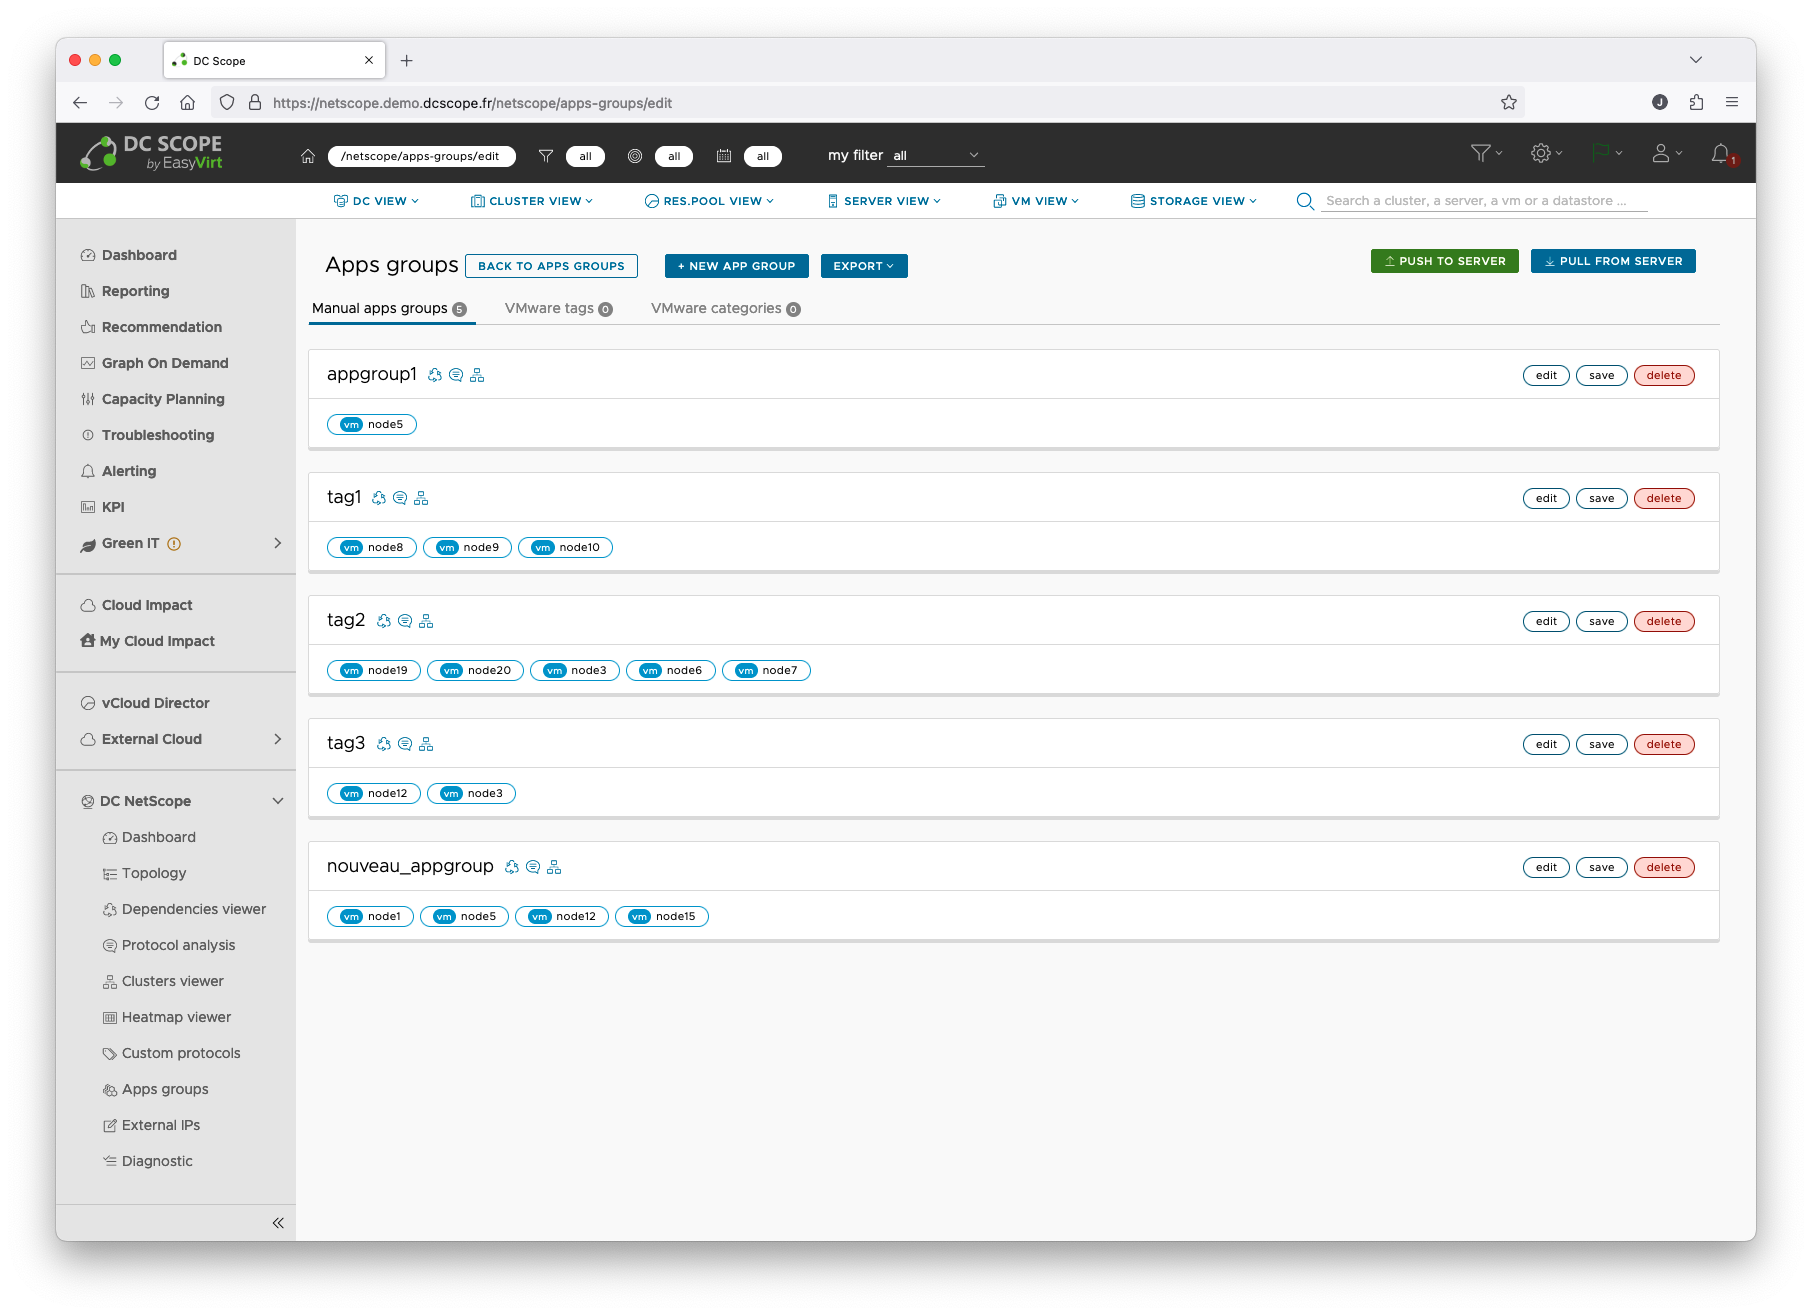The image size is (1812, 1315).
Task: Open the settings gear in header
Action: point(1541,153)
